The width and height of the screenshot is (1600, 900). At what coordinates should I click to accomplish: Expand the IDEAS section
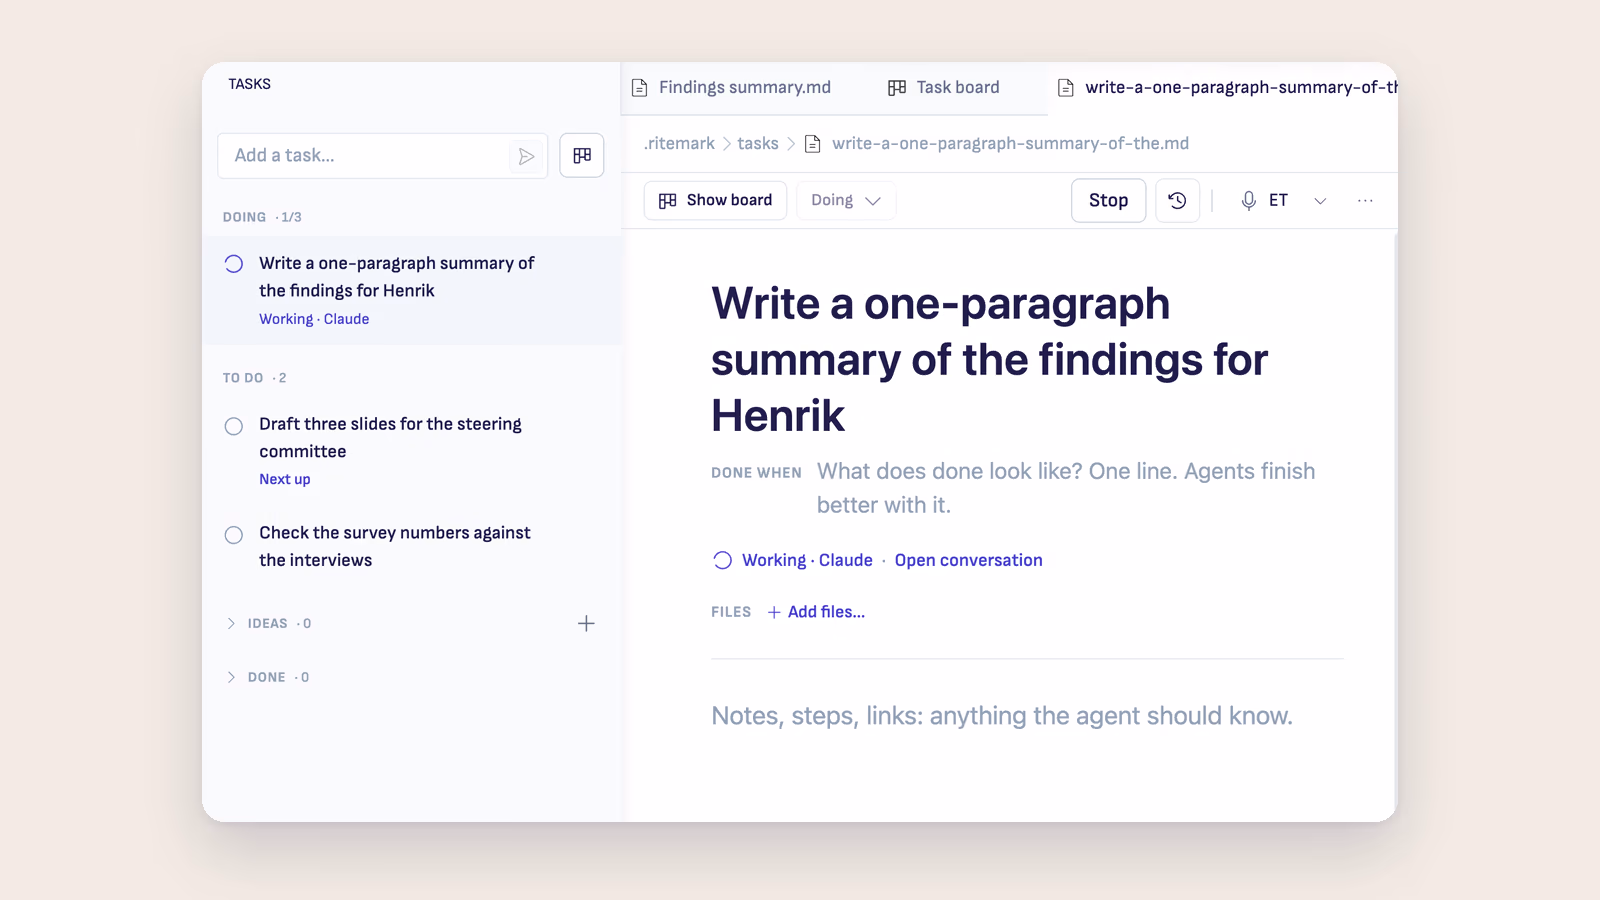[231, 623]
